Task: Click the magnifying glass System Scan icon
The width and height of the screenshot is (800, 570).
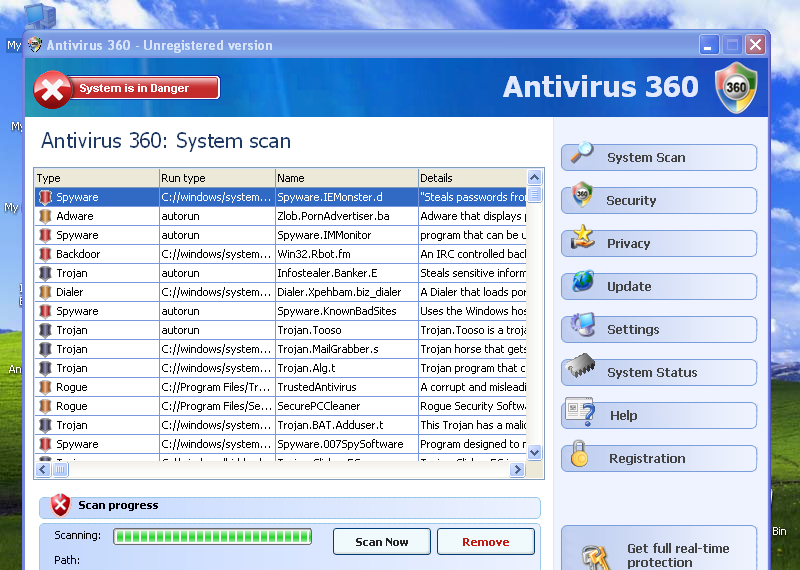Action: click(582, 153)
